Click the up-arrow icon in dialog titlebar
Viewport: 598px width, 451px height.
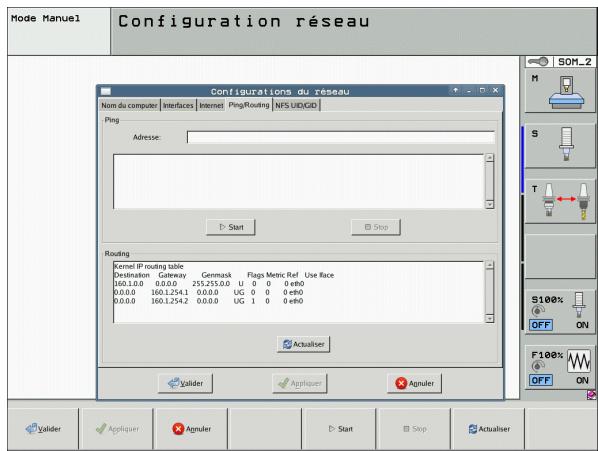click(455, 90)
